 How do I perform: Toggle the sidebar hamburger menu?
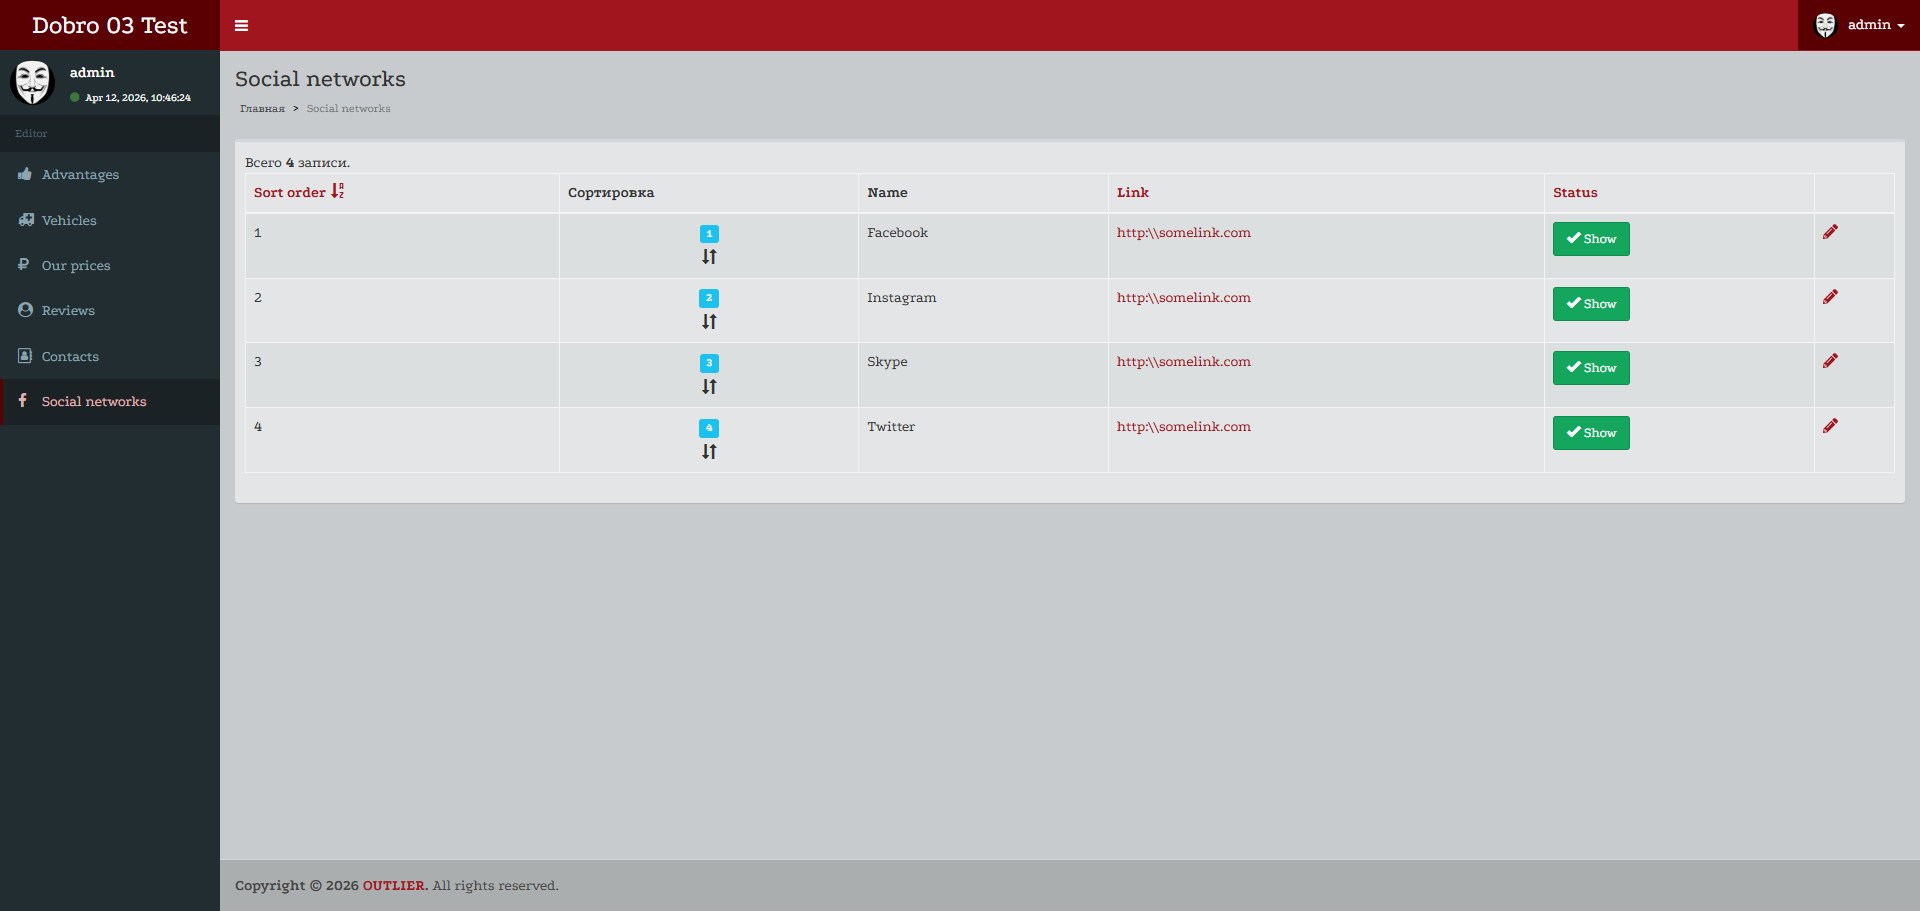[241, 25]
